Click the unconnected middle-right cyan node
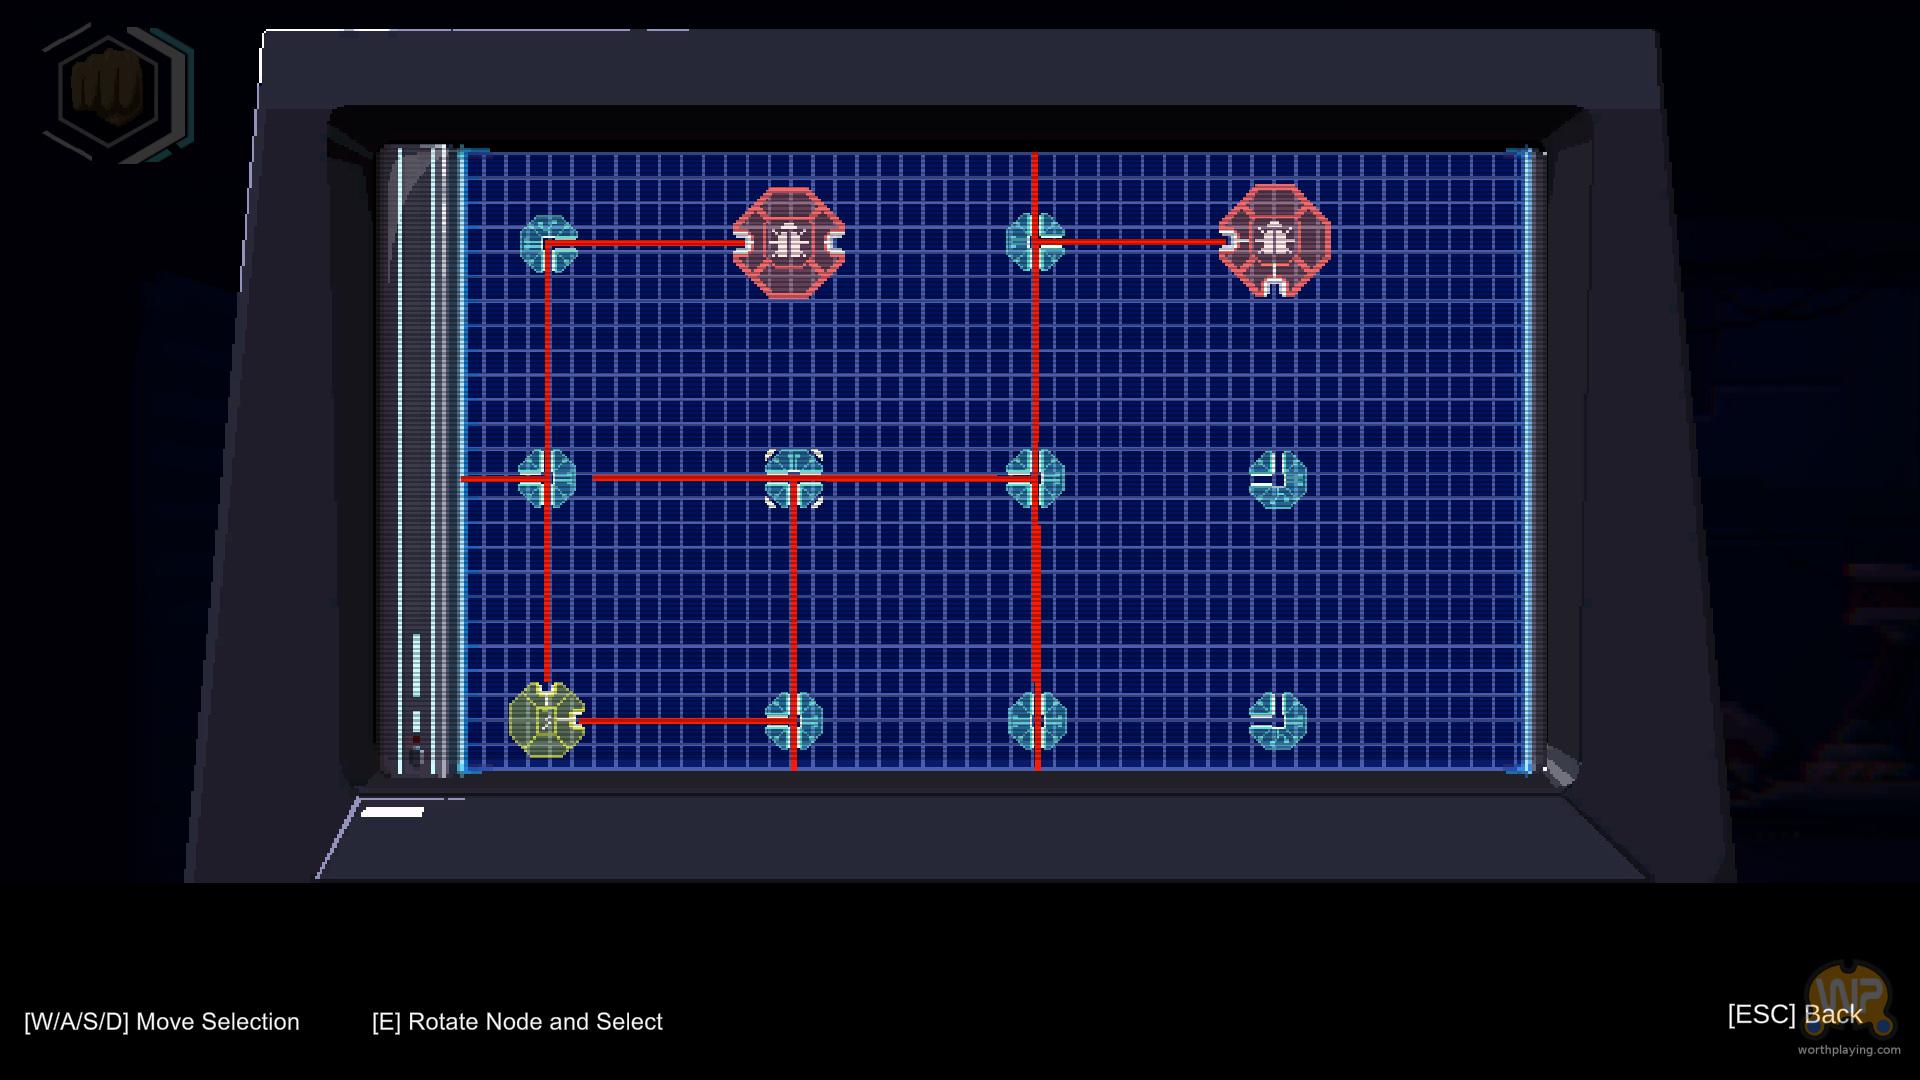Image resolution: width=1920 pixels, height=1080 pixels. click(x=1277, y=479)
